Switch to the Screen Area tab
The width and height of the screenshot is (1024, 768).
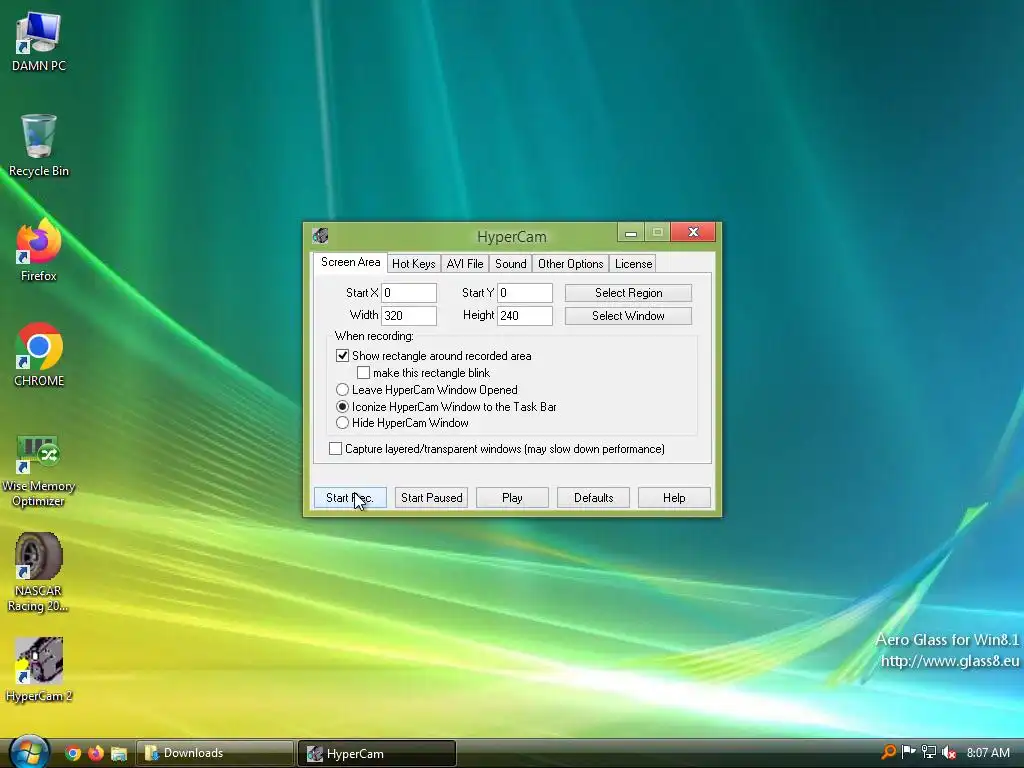click(350, 263)
